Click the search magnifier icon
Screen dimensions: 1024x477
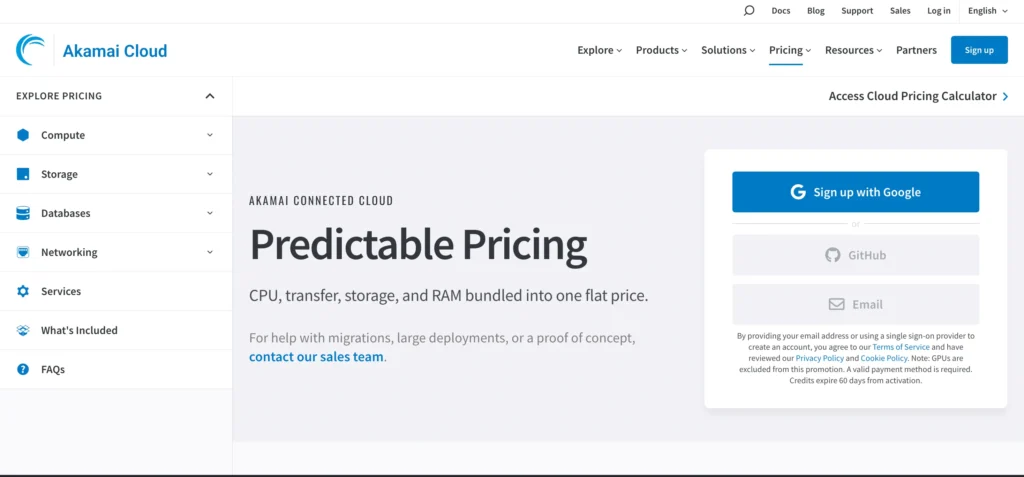tap(749, 11)
